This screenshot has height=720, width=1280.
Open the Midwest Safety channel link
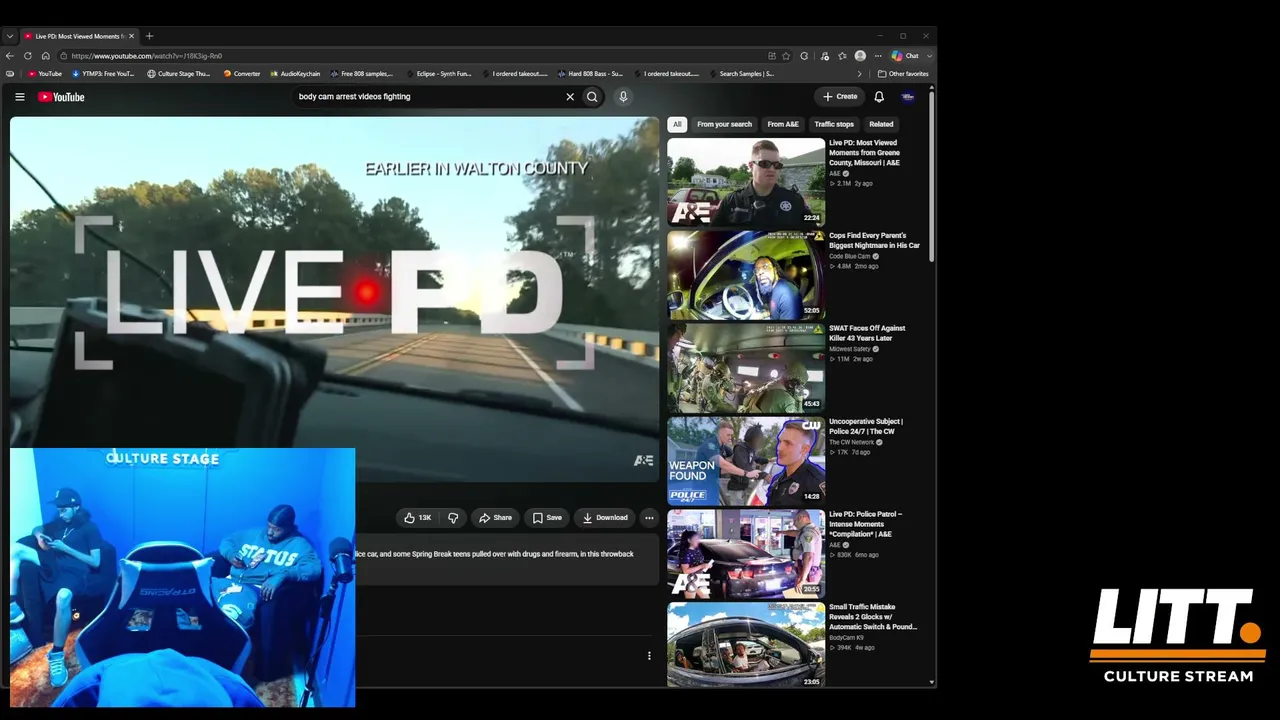click(849, 349)
